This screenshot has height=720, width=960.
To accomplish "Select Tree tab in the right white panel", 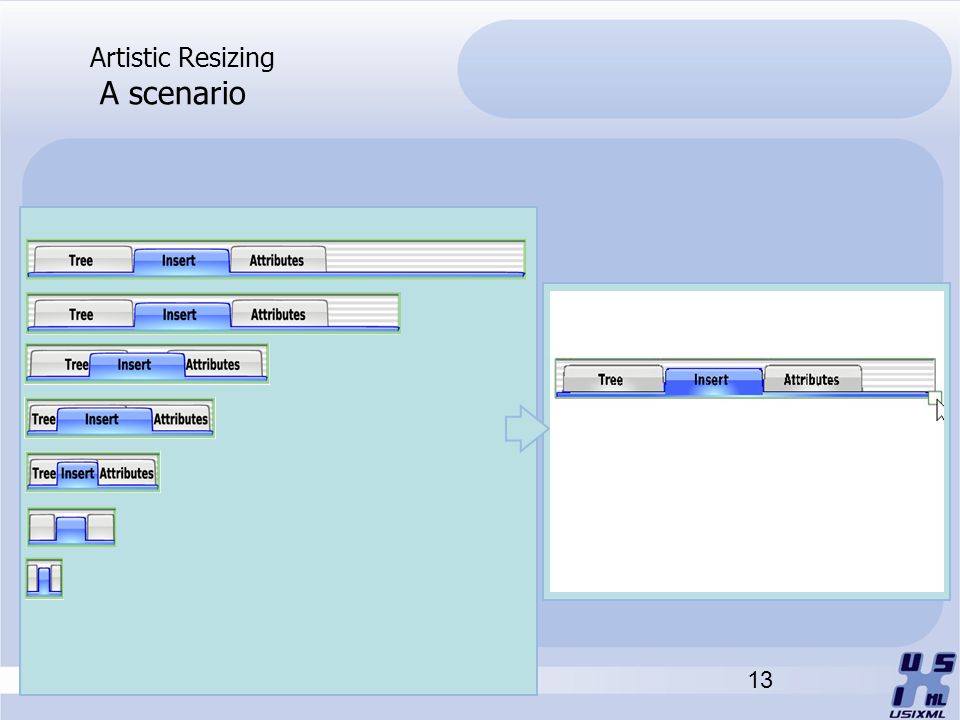I will tap(613, 380).
